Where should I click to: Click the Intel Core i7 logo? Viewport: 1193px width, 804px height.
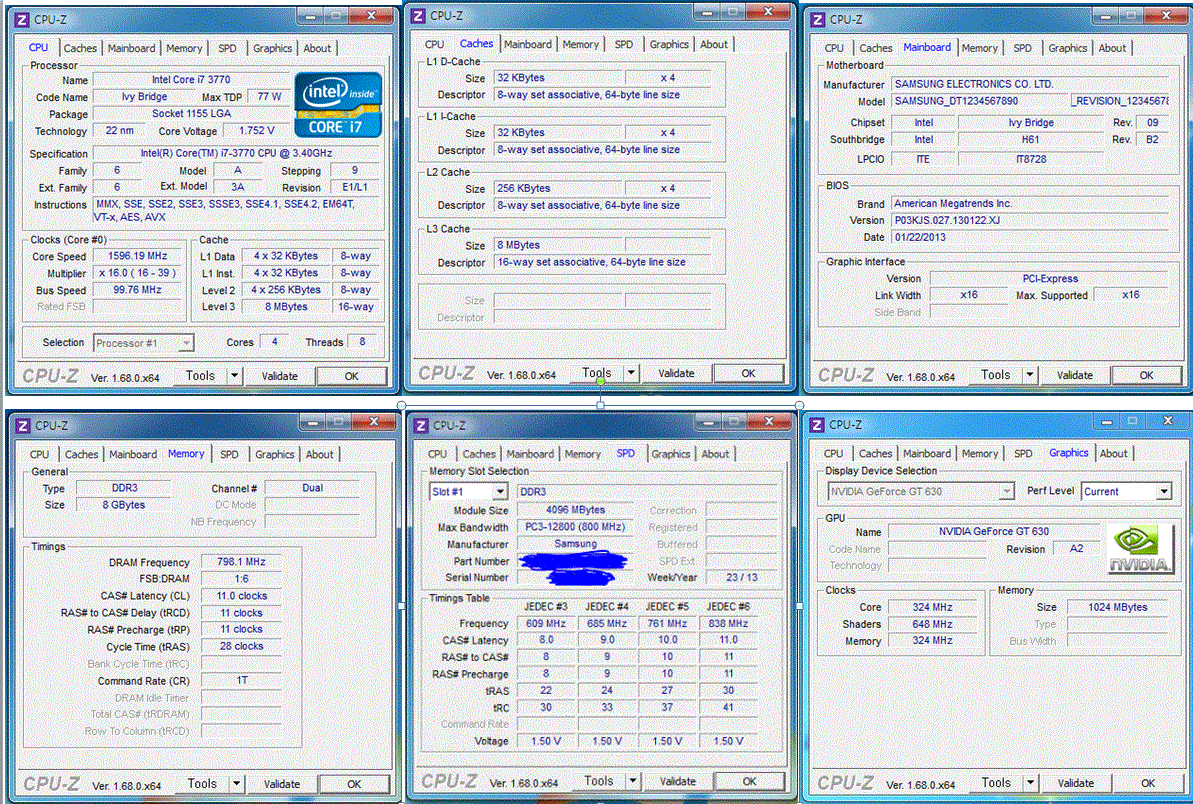point(337,104)
